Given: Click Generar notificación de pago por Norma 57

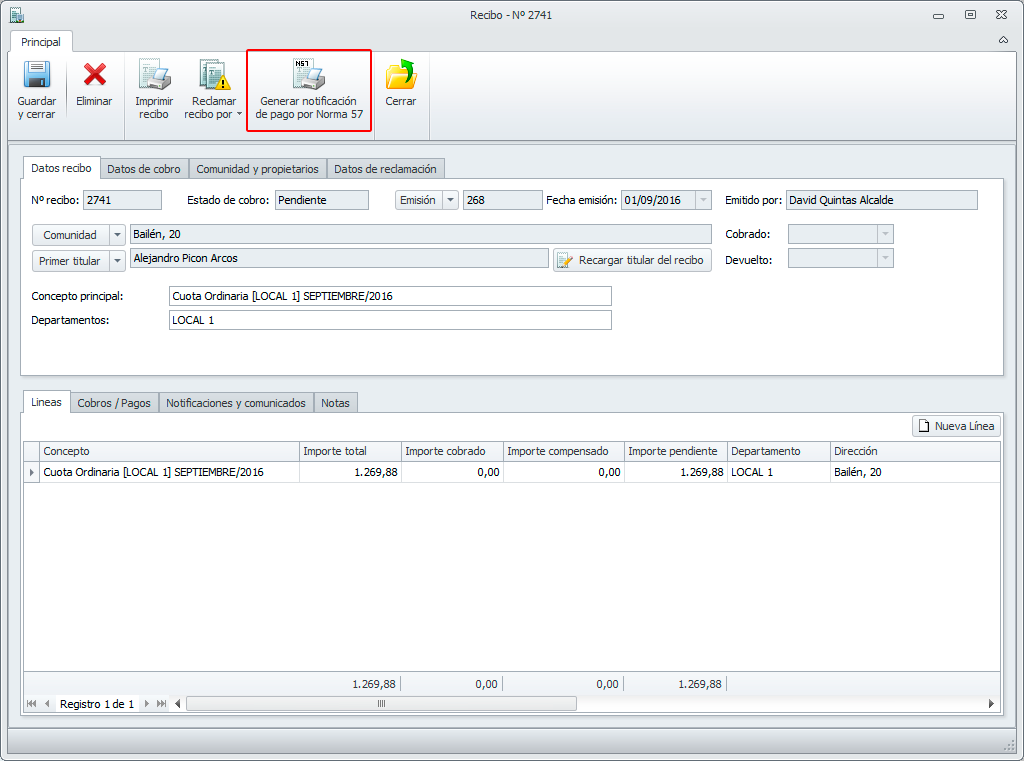Looking at the screenshot, I should click(309, 90).
